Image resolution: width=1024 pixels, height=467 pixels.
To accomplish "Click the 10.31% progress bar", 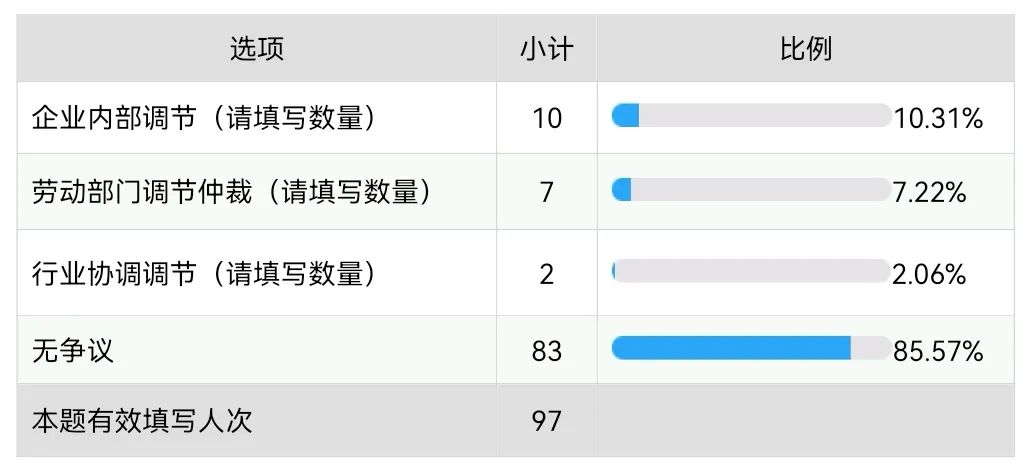I will 750,116.
